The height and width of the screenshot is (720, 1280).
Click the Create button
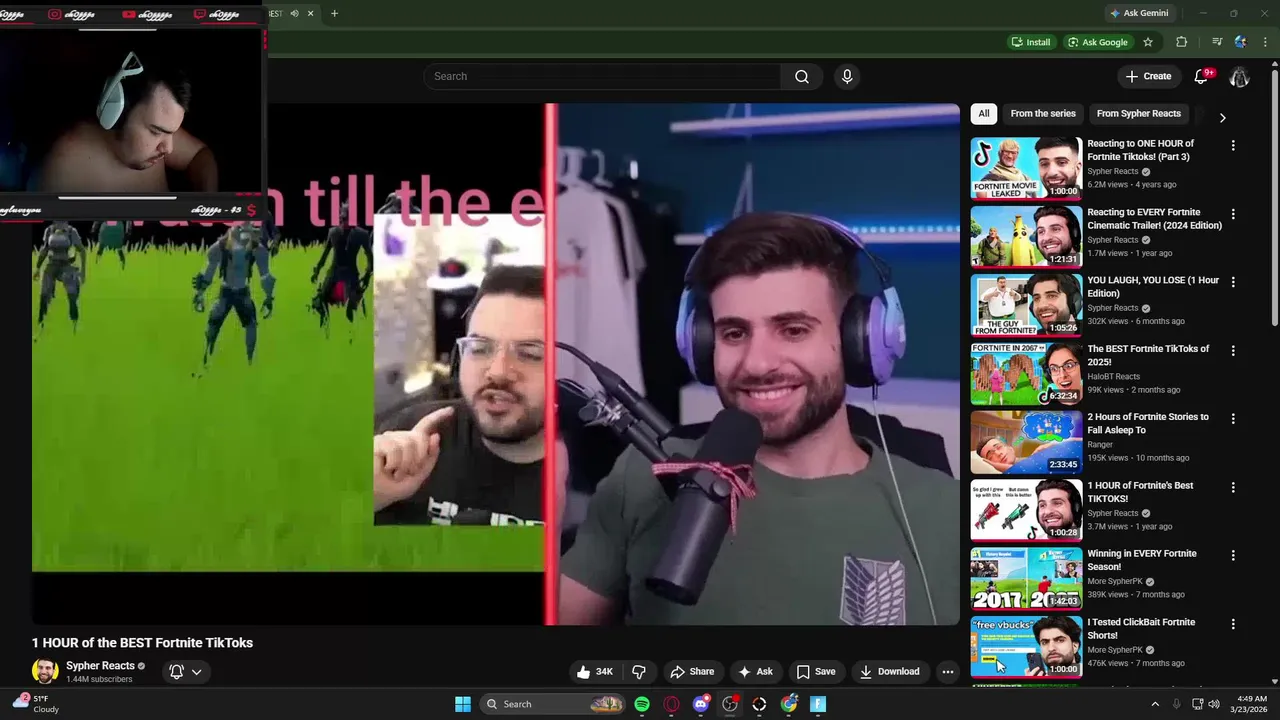1148,76
